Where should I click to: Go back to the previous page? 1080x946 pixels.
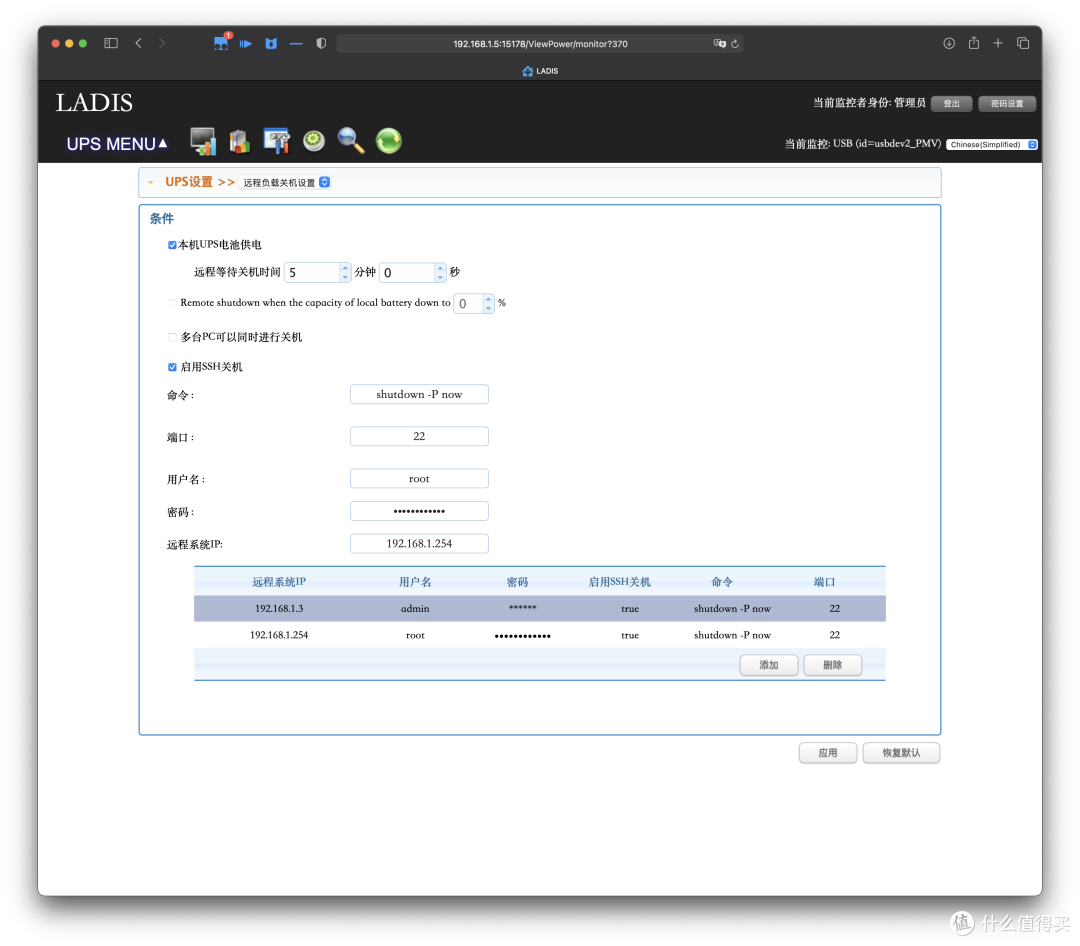click(138, 43)
